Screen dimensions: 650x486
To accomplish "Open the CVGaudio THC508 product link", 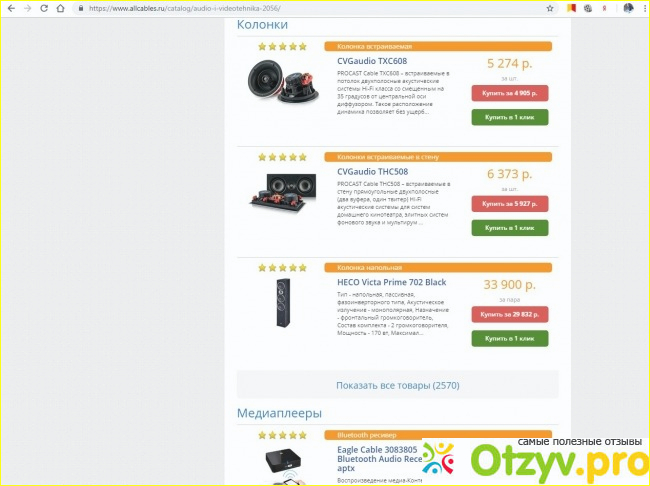I will pyautogui.click(x=372, y=172).
